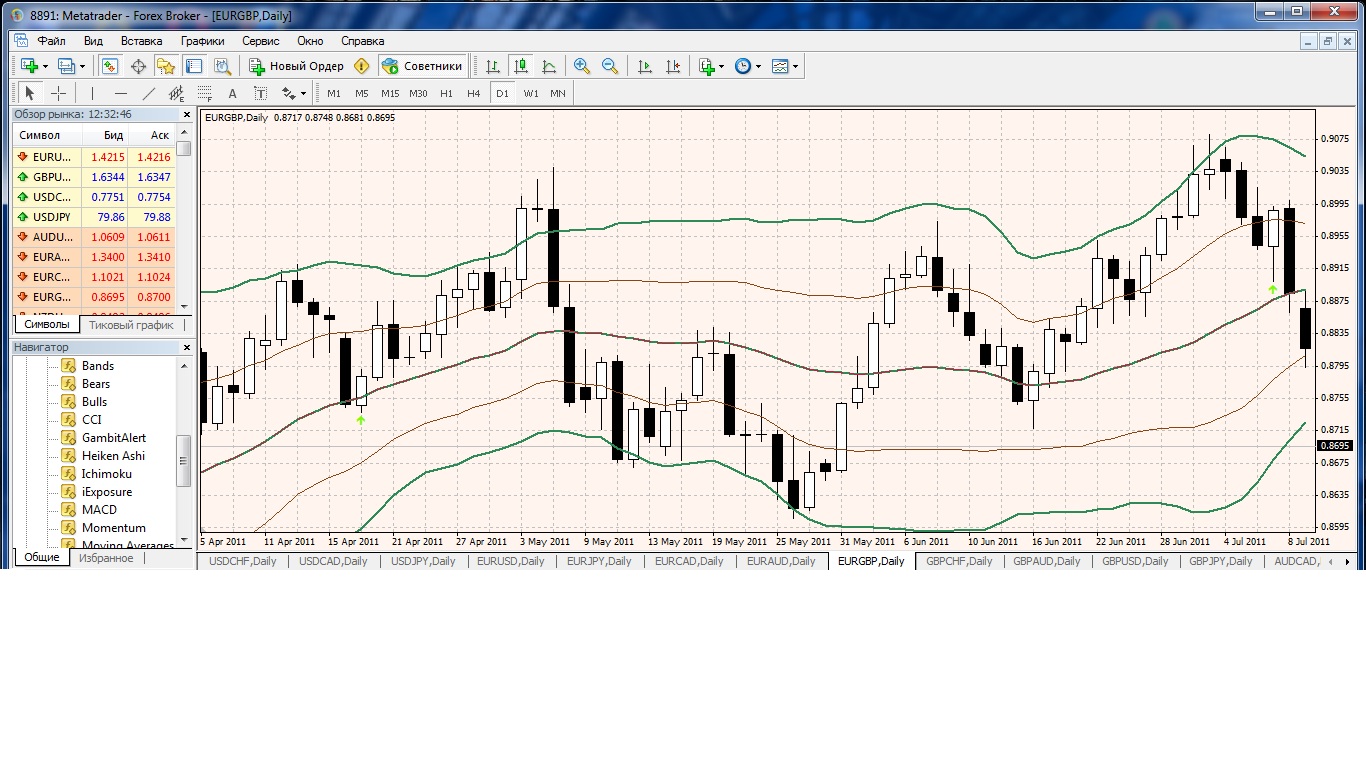Select the crosshair tool
Screen dimensions: 1366x768
[59, 93]
